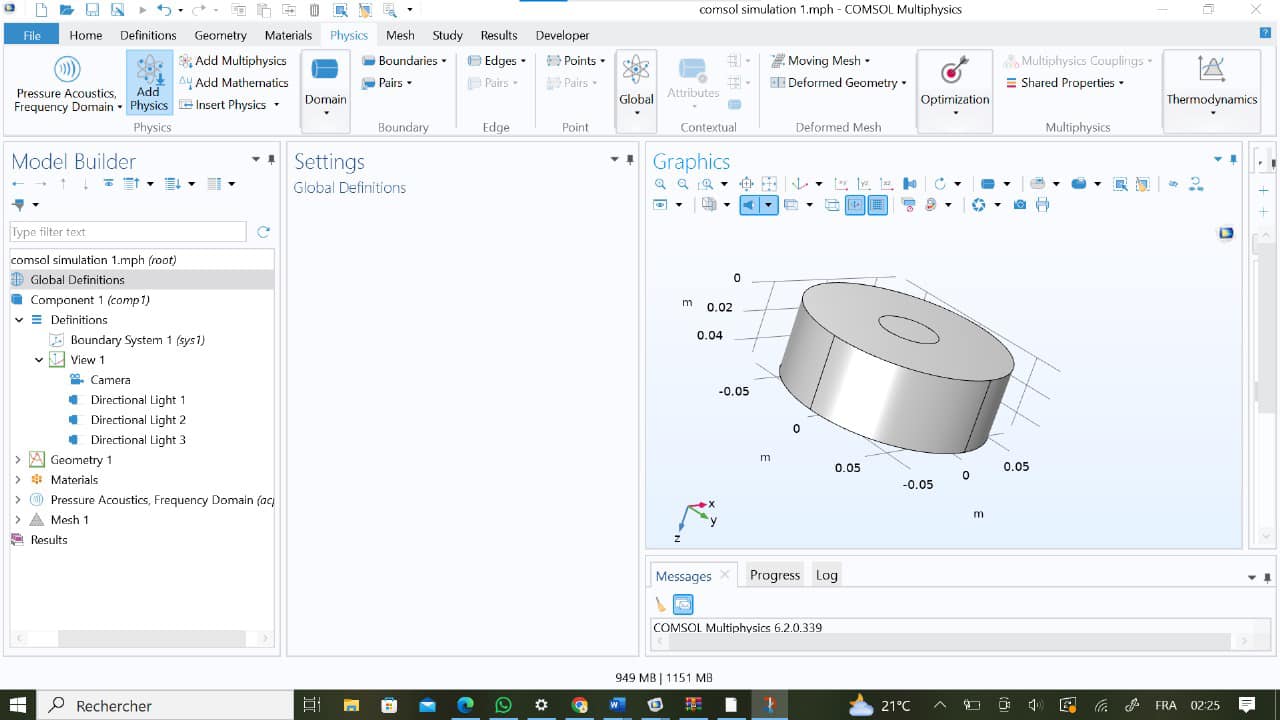1280x720 pixels.
Task: Click the Undo arrow in quick toolbar
Action: (x=164, y=10)
